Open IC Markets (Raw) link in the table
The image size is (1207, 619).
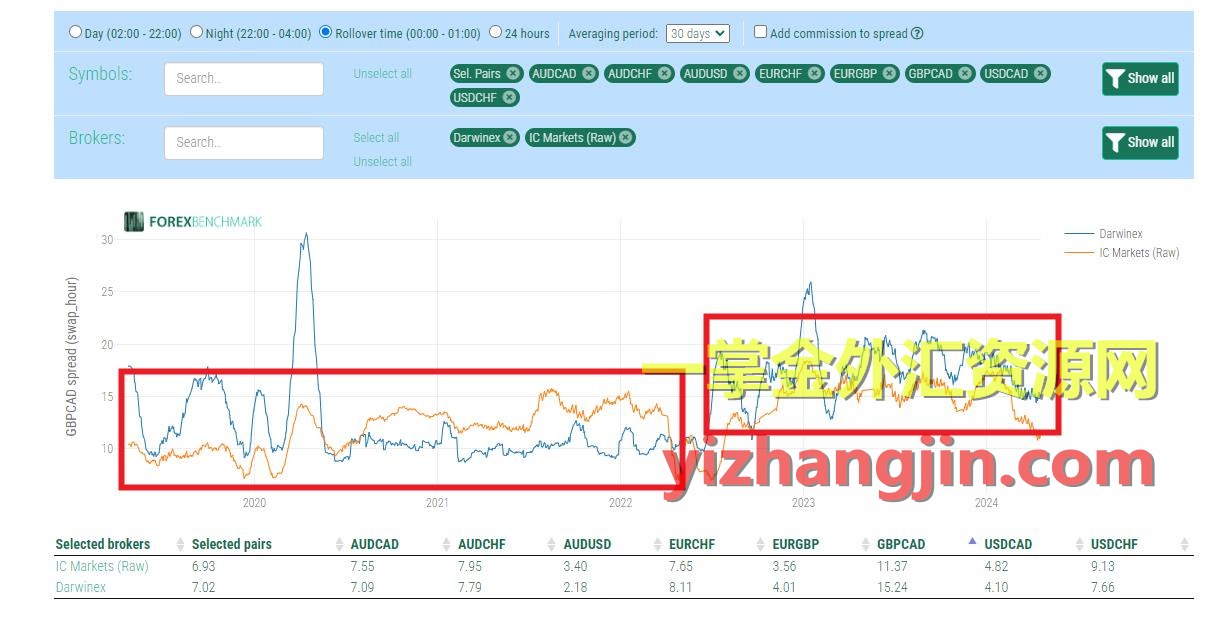click(102, 566)
